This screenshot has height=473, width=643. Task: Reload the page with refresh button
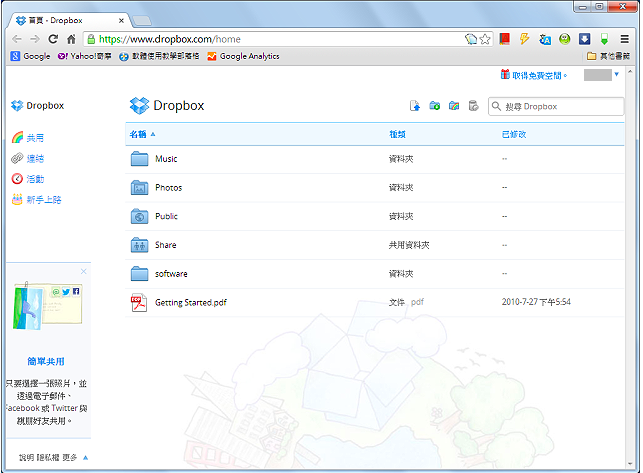53,39
